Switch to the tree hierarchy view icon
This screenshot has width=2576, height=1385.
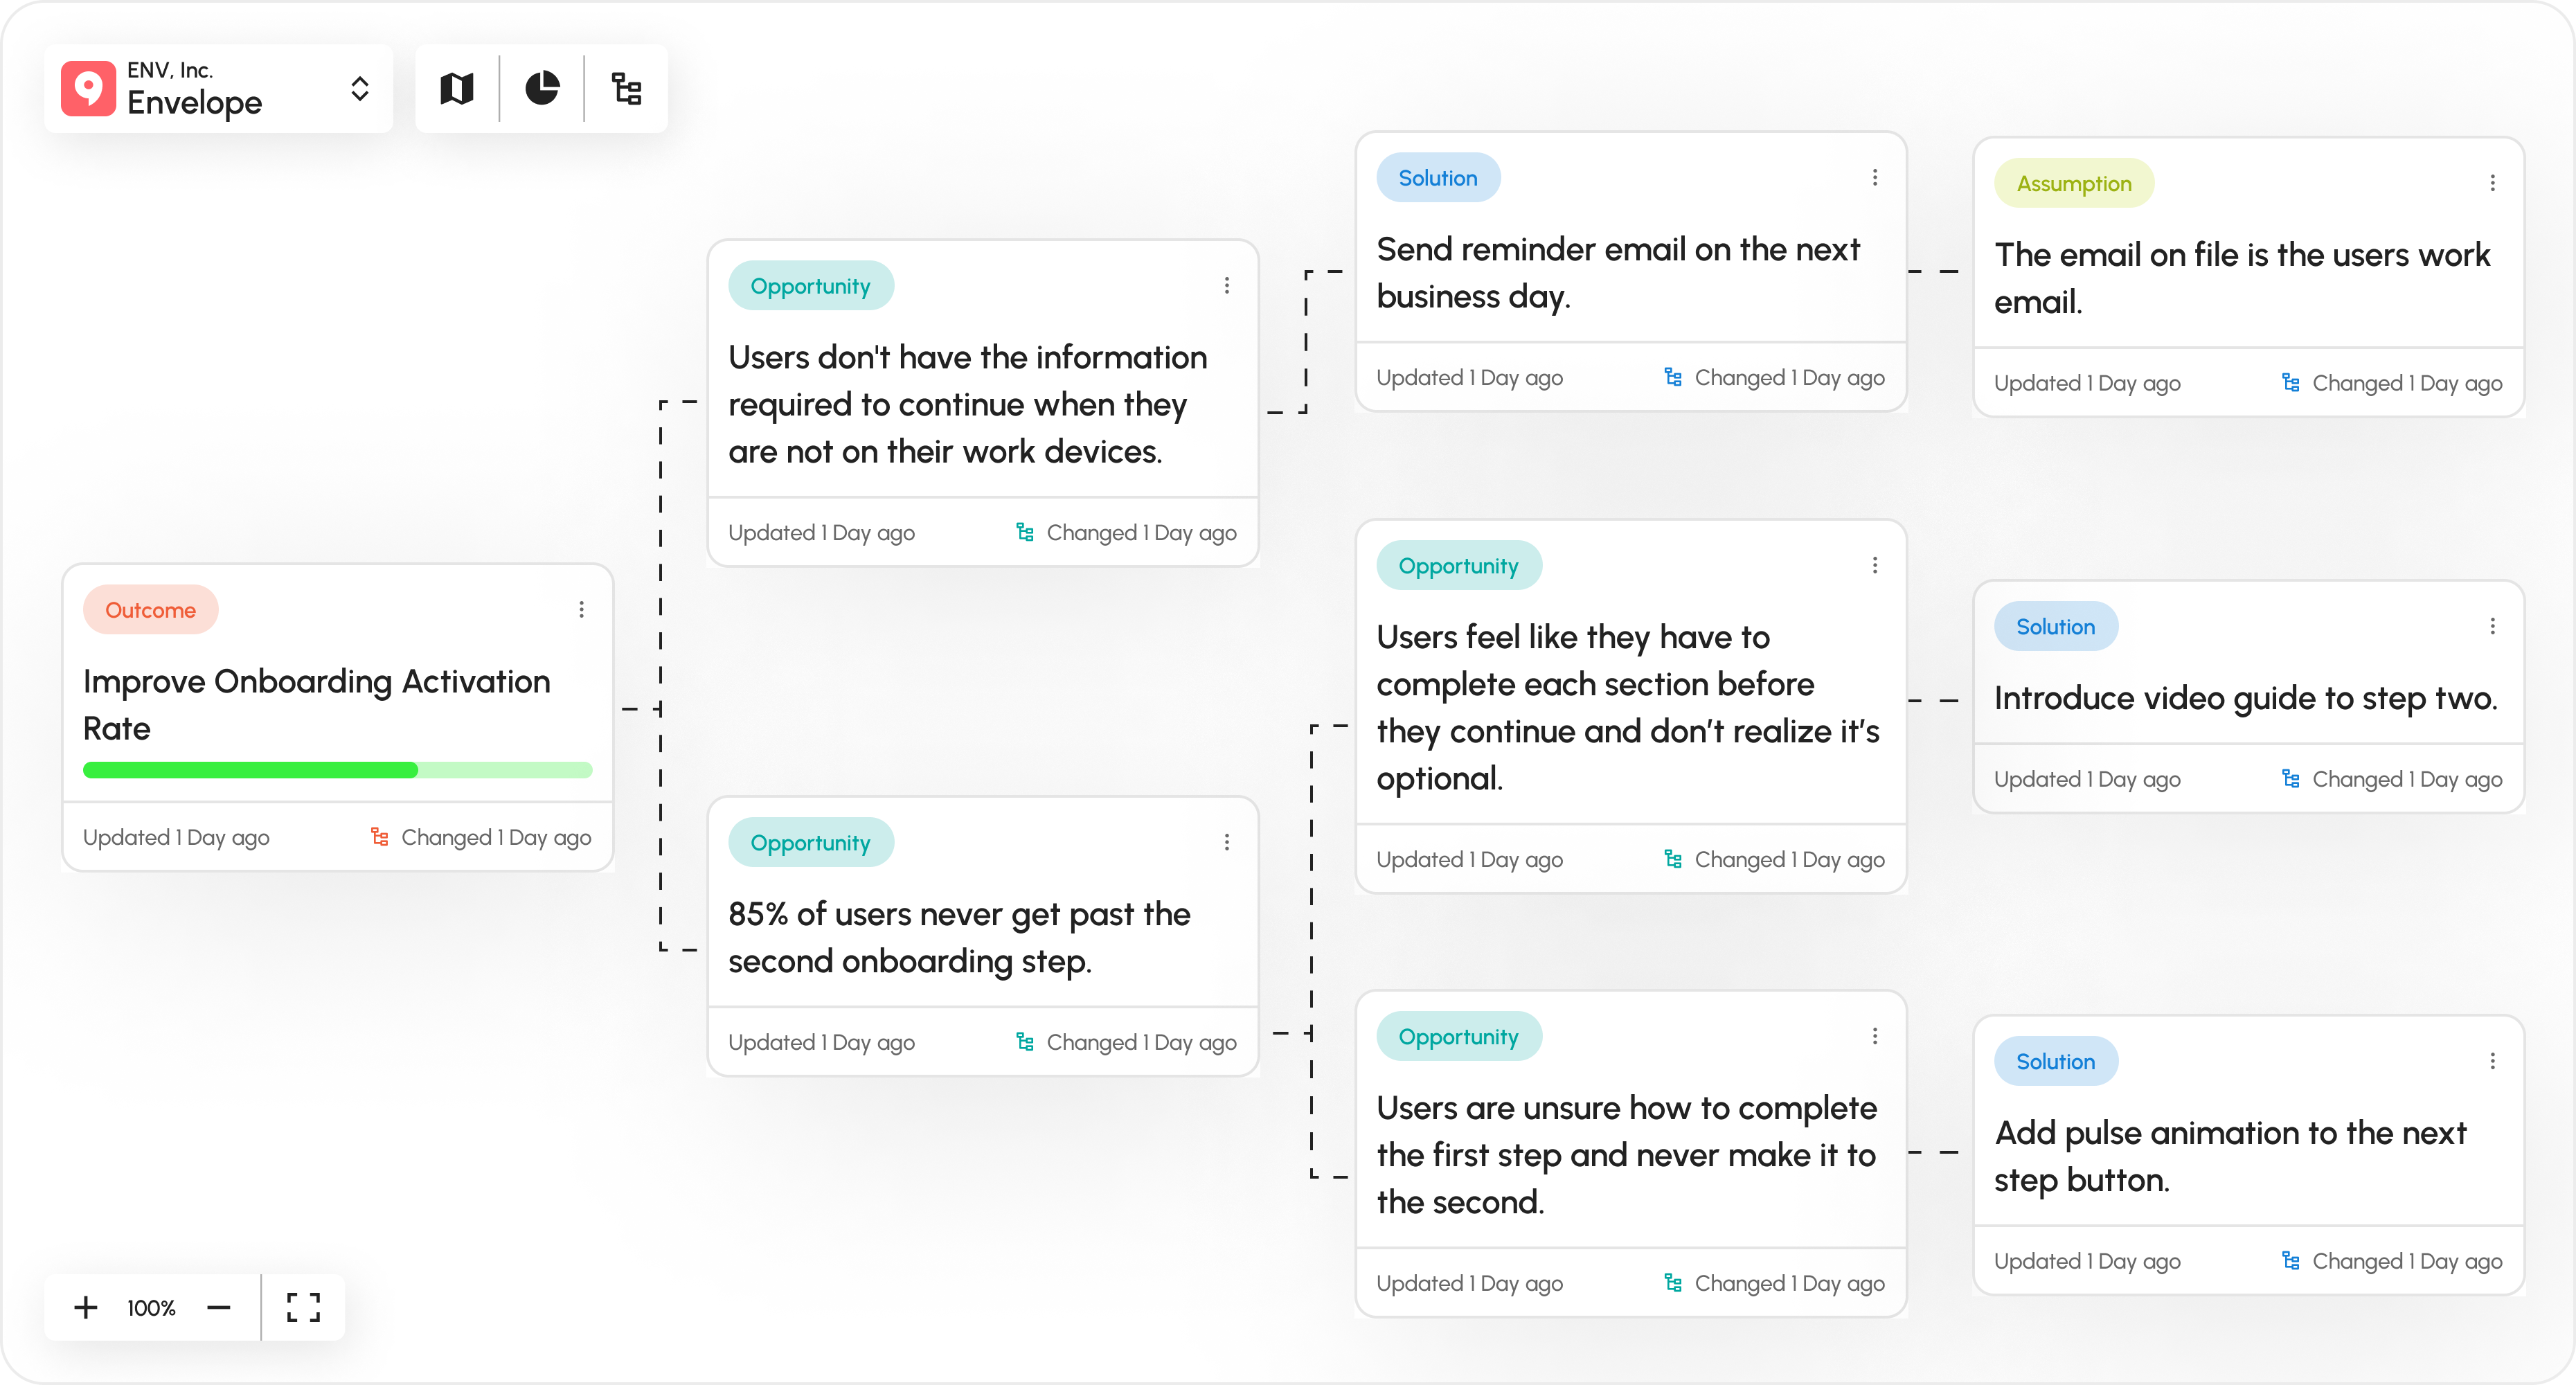627,89
